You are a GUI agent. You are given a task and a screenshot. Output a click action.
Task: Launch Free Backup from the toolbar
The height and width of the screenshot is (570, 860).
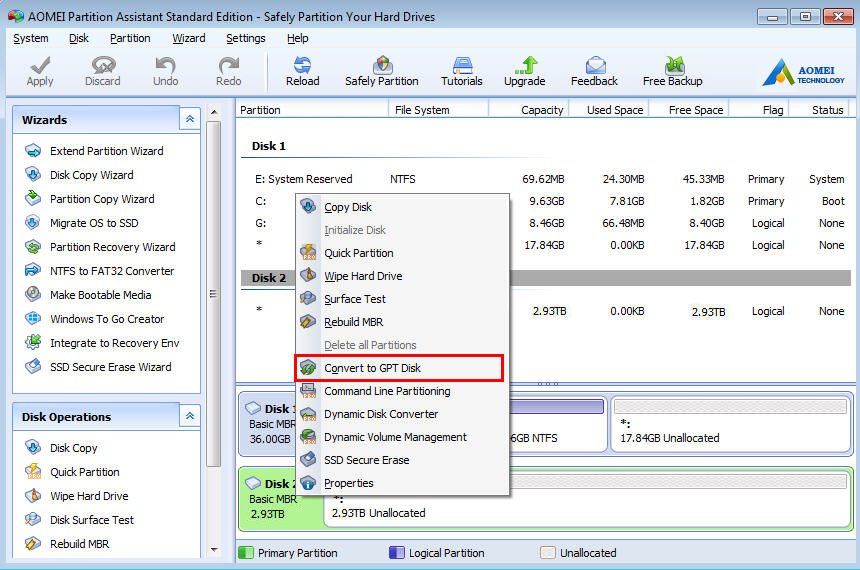[x=672, y=71]
